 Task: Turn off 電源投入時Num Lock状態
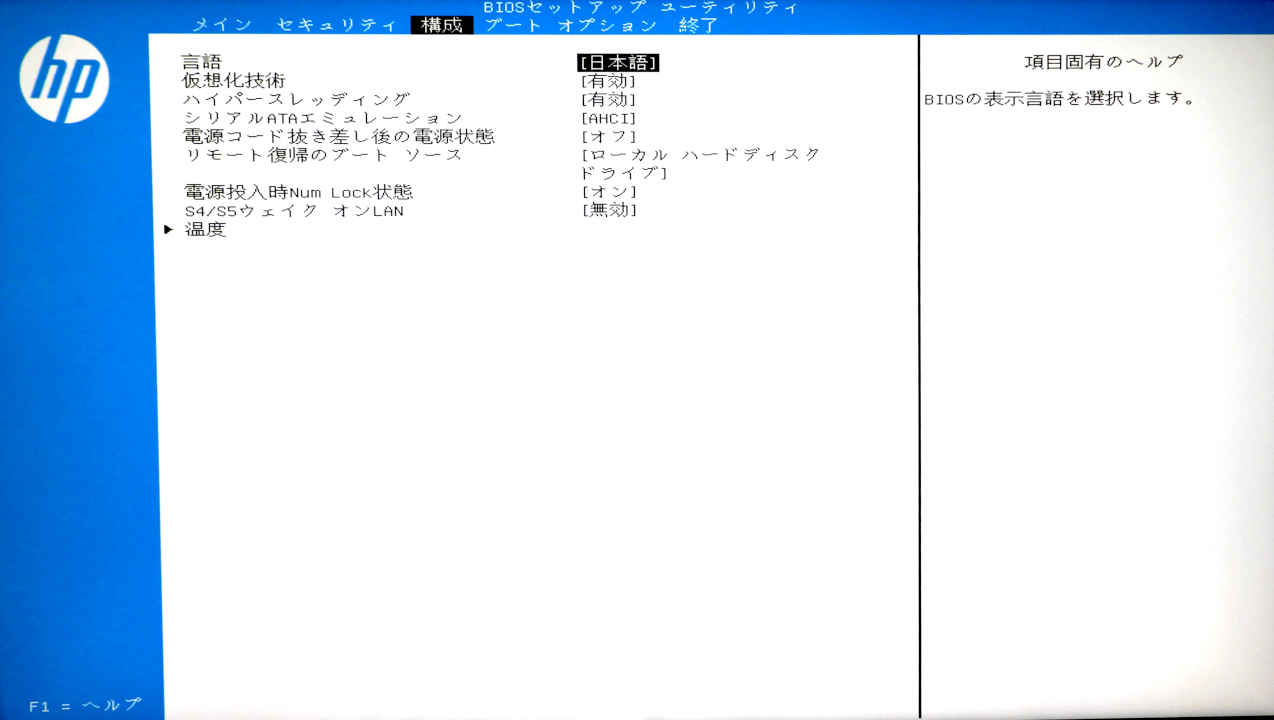tap(612, 190)
